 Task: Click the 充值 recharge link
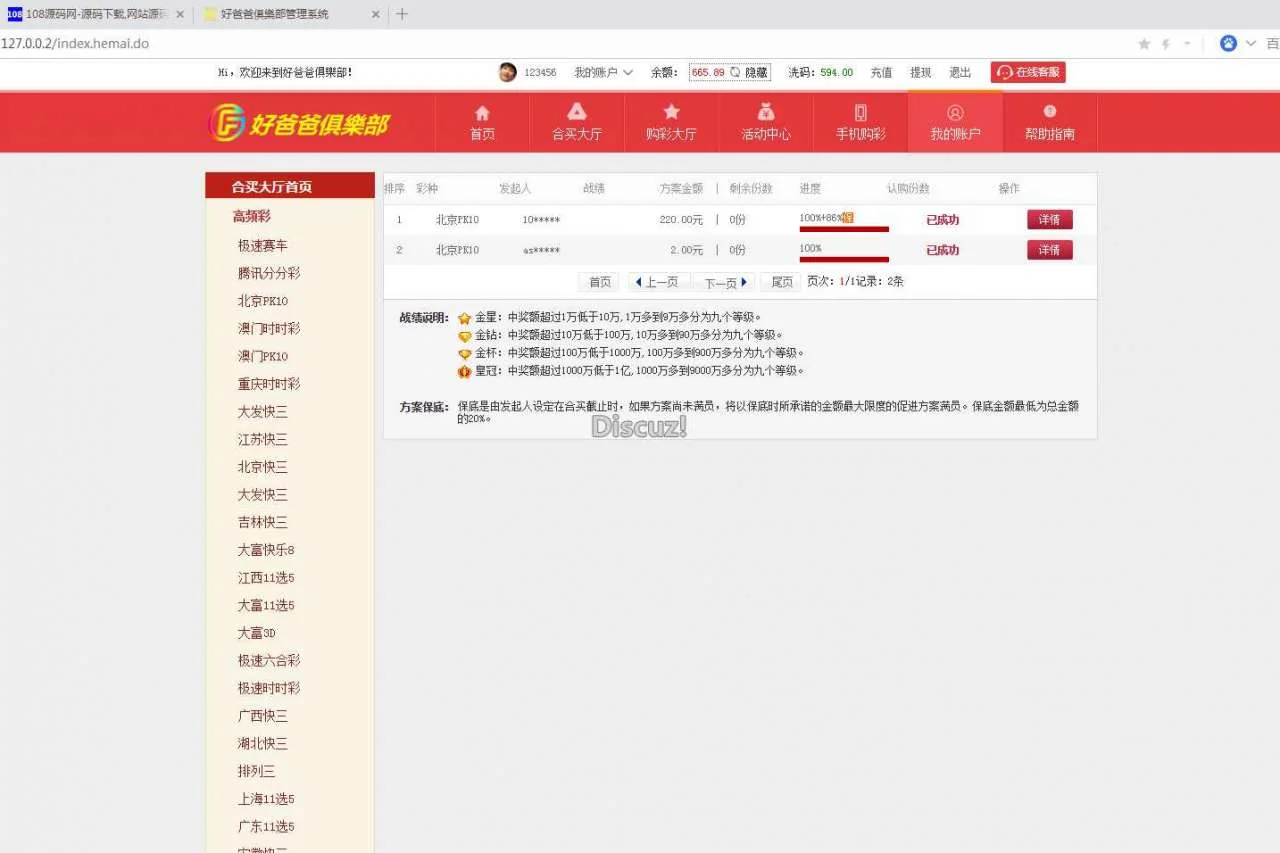click(x=881, y=72)
